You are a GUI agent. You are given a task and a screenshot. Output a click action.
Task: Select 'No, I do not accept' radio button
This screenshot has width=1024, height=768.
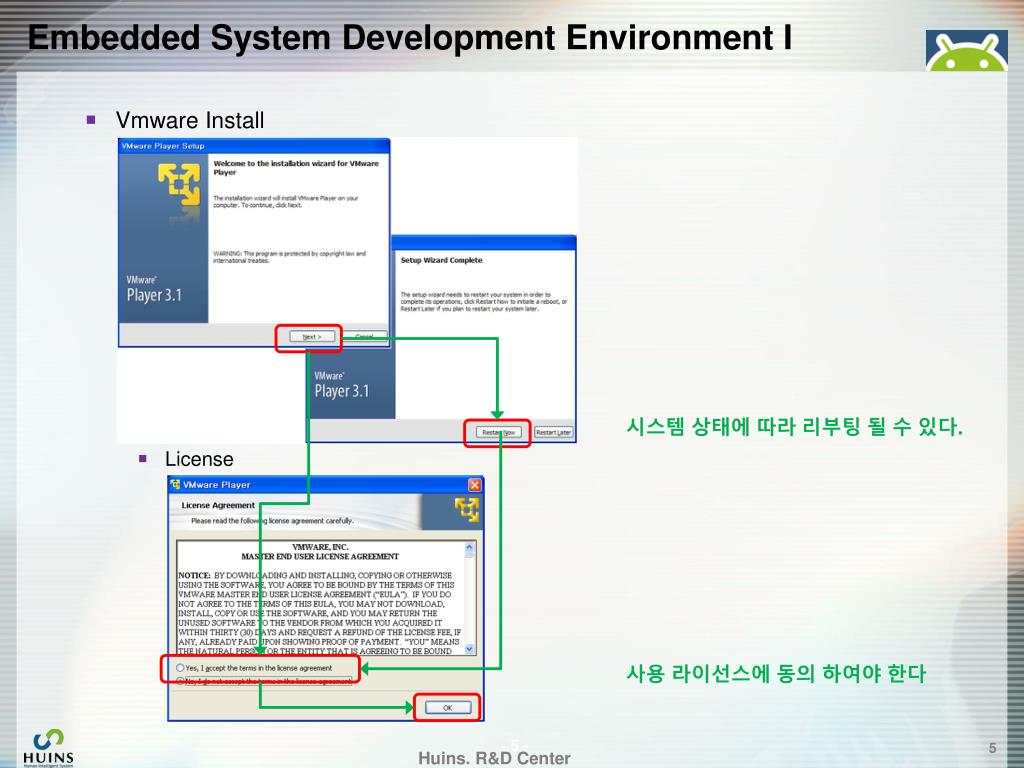[180, 681]
